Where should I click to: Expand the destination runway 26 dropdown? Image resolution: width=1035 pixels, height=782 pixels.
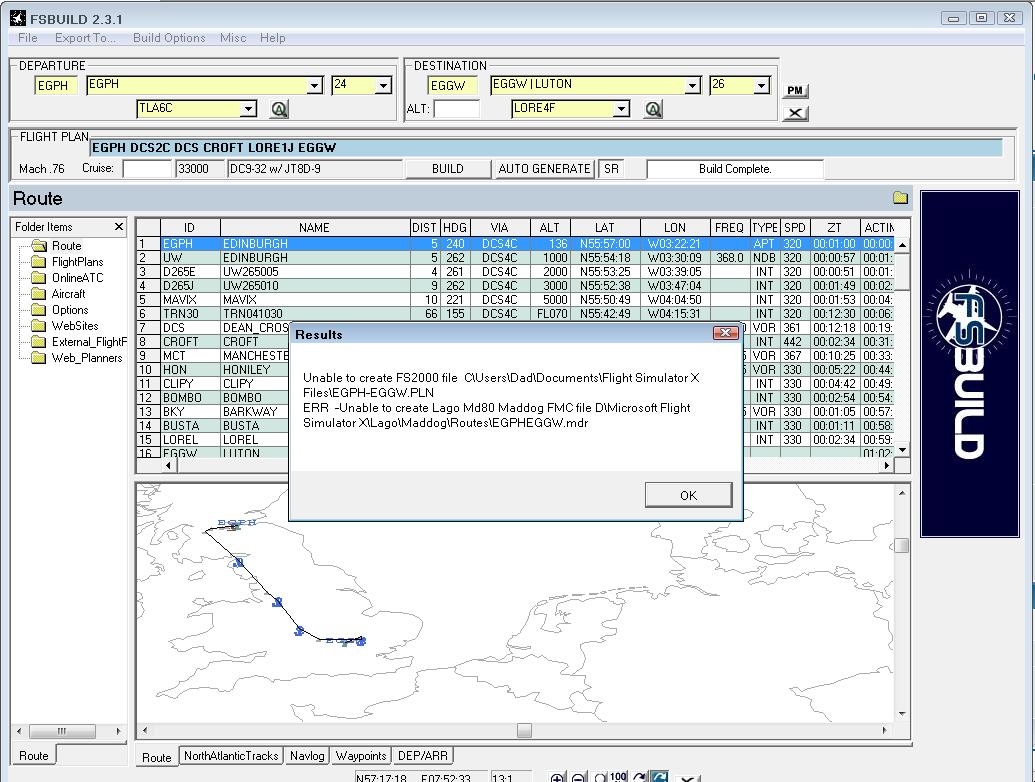(x=761, y=85)
